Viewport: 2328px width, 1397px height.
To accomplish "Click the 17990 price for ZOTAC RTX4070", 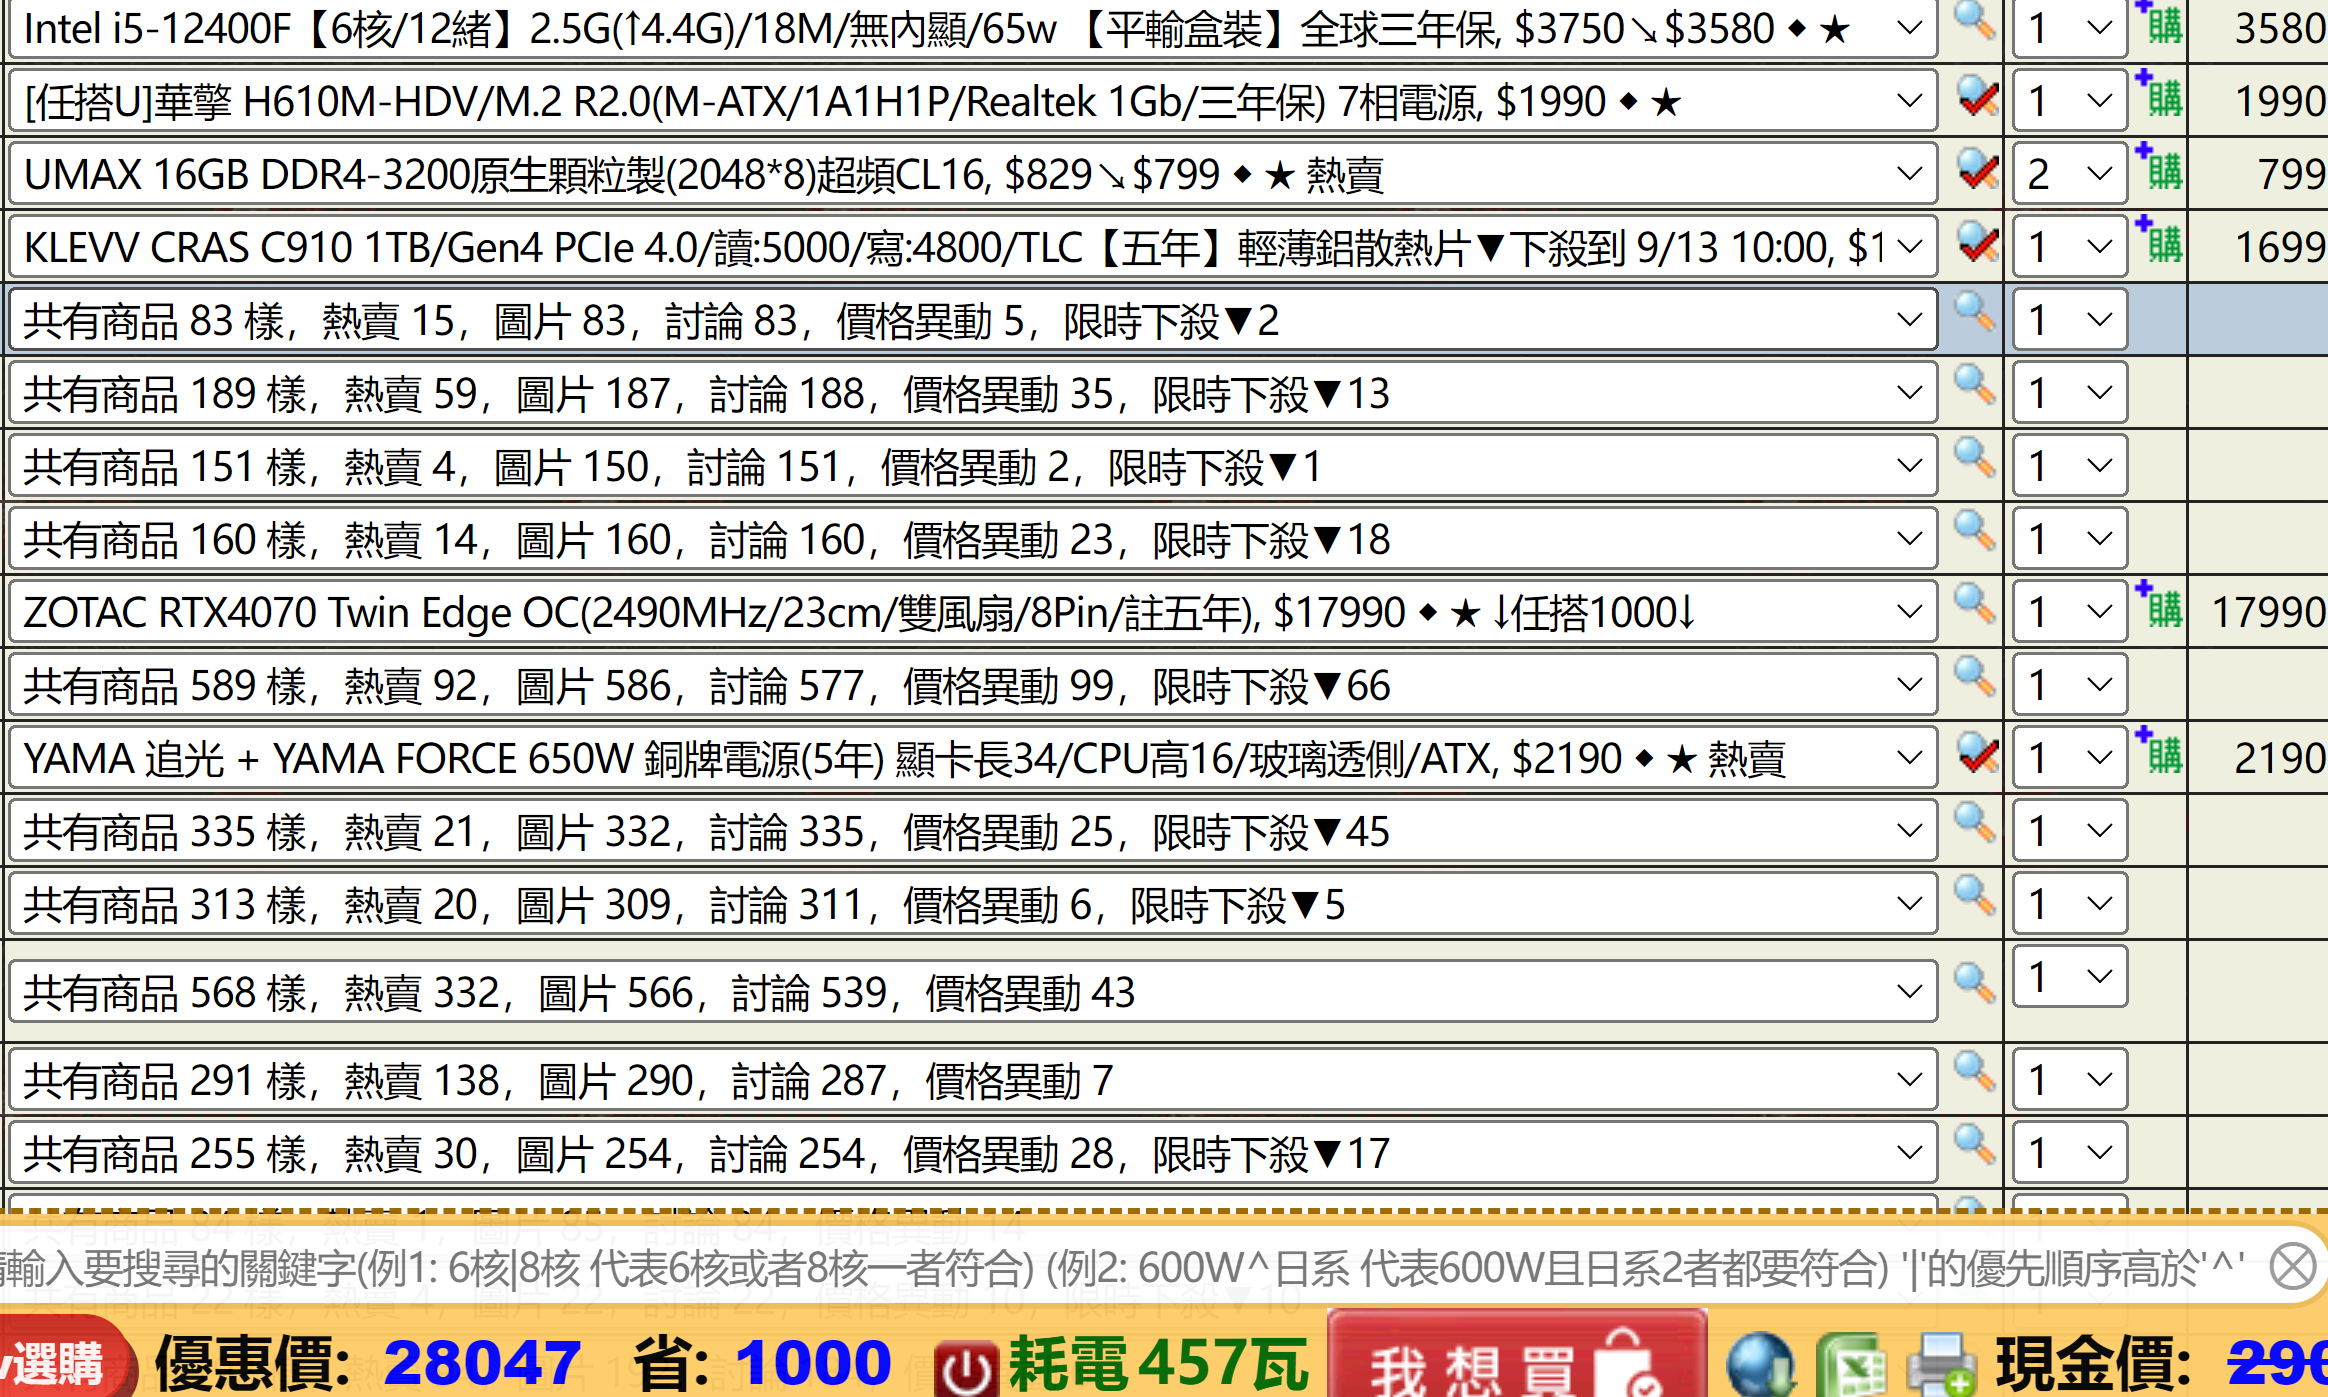I will click(x=2268, y=612).
